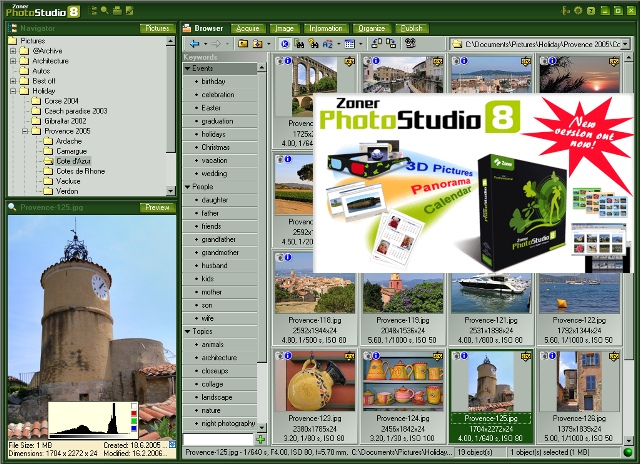Start the slideshow film-reel icon
The height and width of the screenshot is (464, 640).
pos(410,43)
